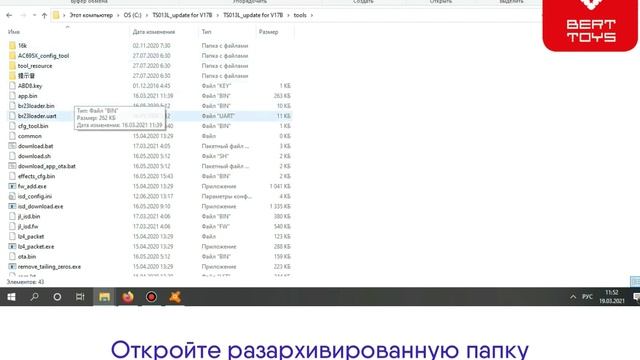Select the AC695X_config_tool folder icon
The width and height of the screenshot is (640, 360).
tap(12, 56)
